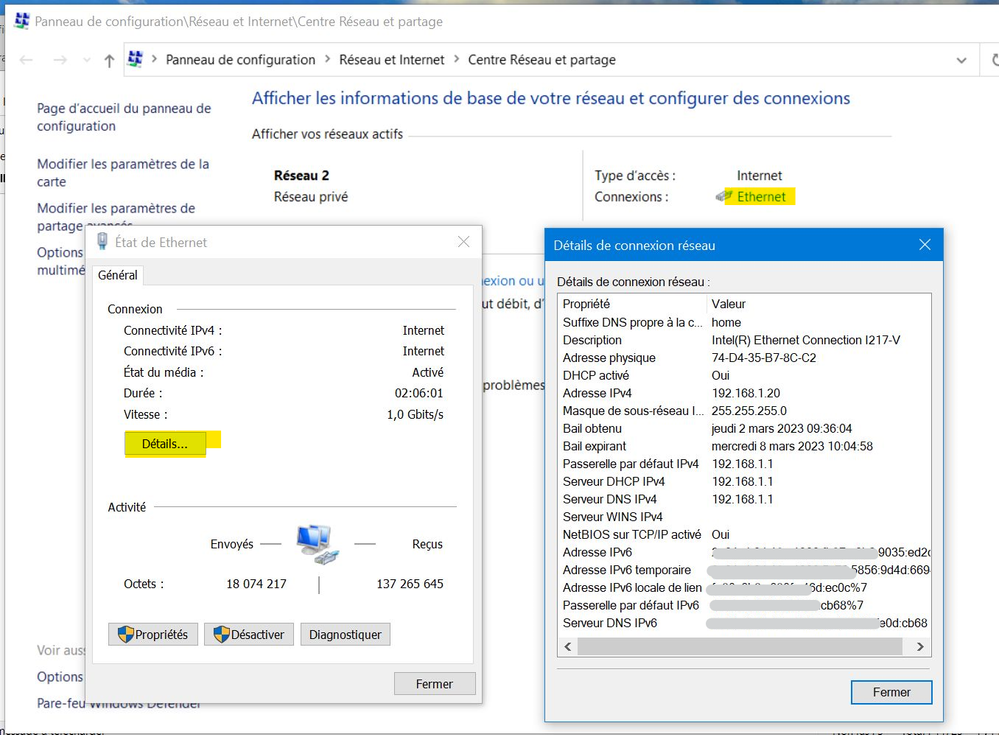The width and height of the screenshot is (999, 735).
Task: Close the État de Ethernet dialog with X
Action: point(463,242)
